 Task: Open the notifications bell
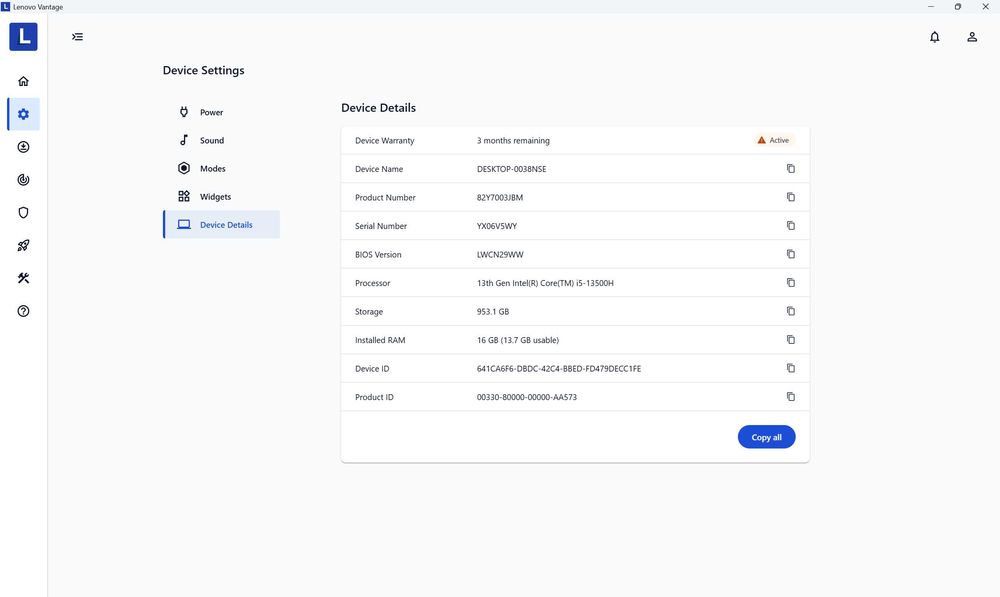[935, 37]
